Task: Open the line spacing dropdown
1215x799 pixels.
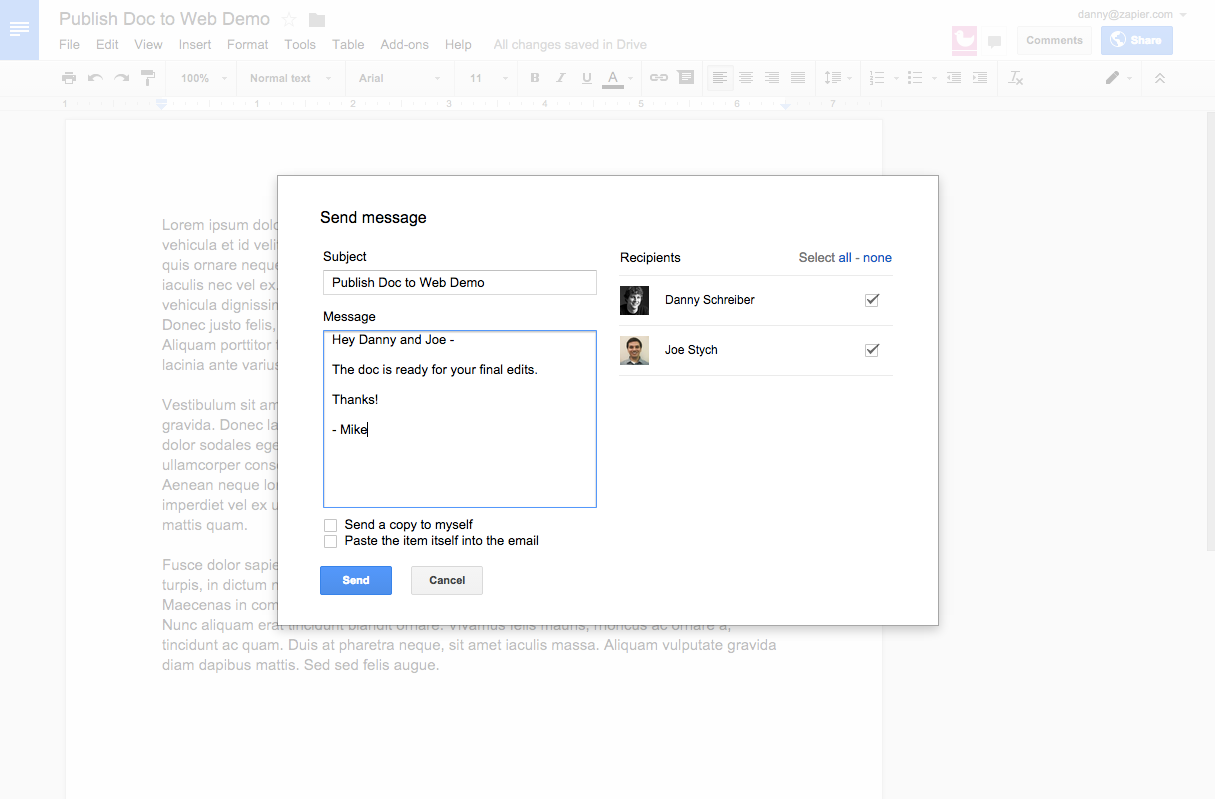Action: point(838,78)
